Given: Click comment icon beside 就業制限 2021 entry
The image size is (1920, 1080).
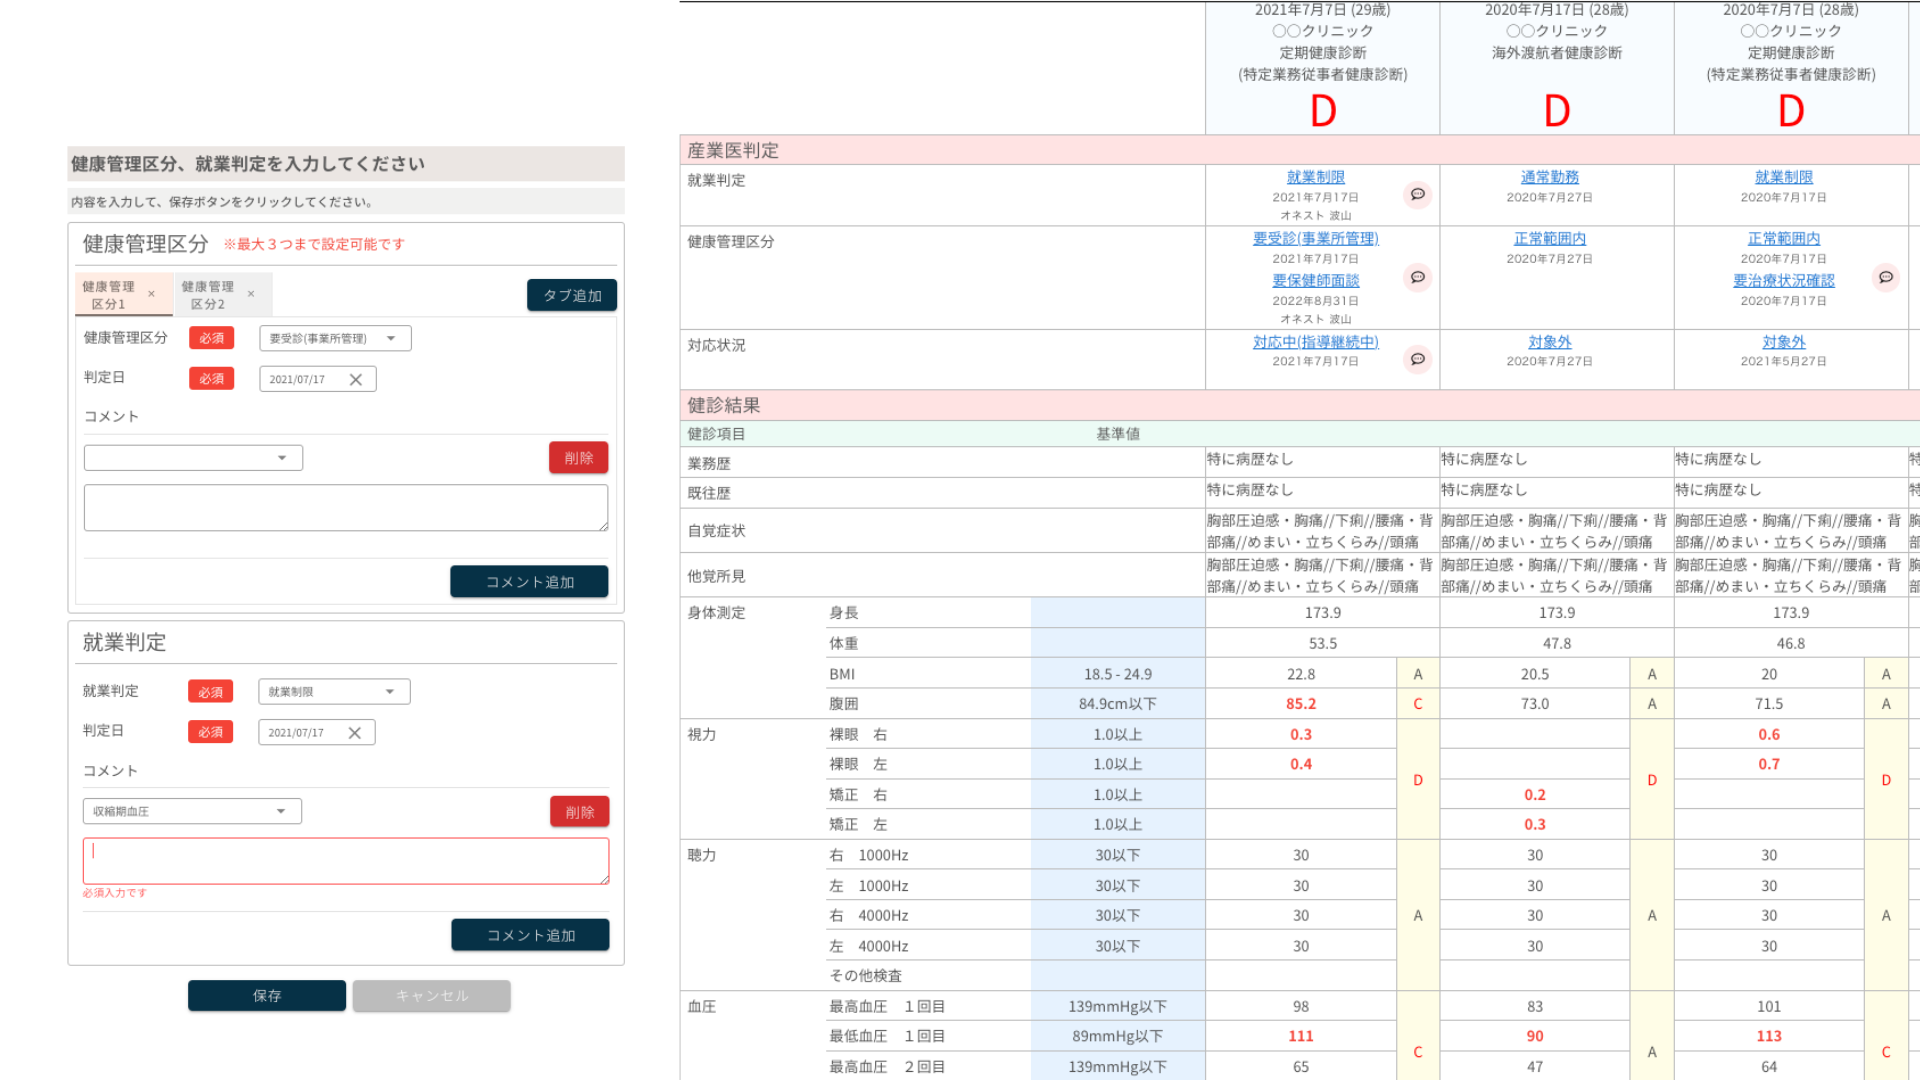Looking at the screenshot, I should [x=1417, y=195].
